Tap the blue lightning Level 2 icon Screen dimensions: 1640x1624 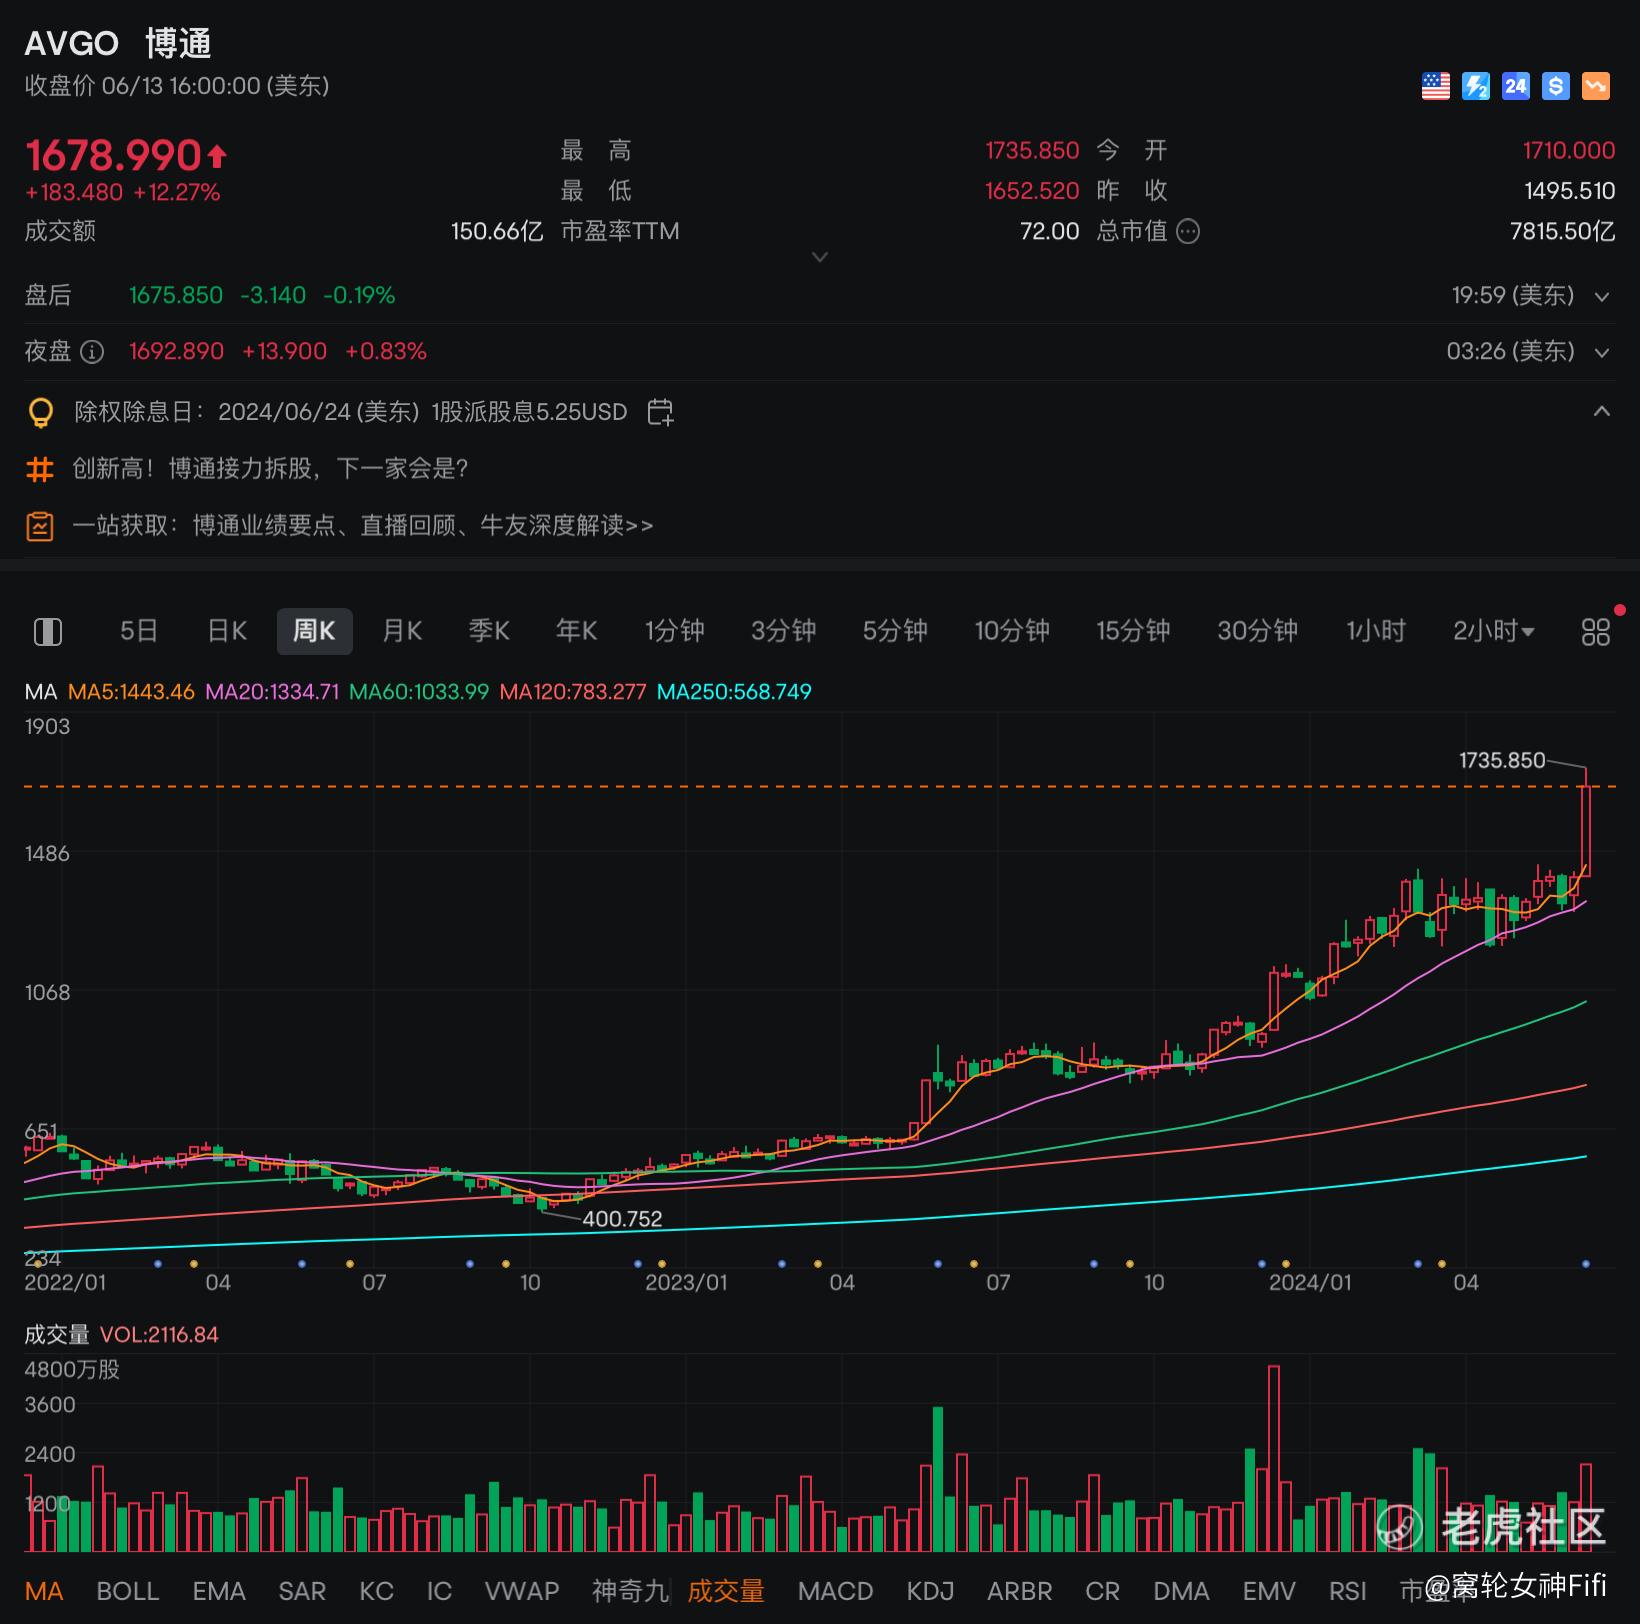pos(1475,86)
